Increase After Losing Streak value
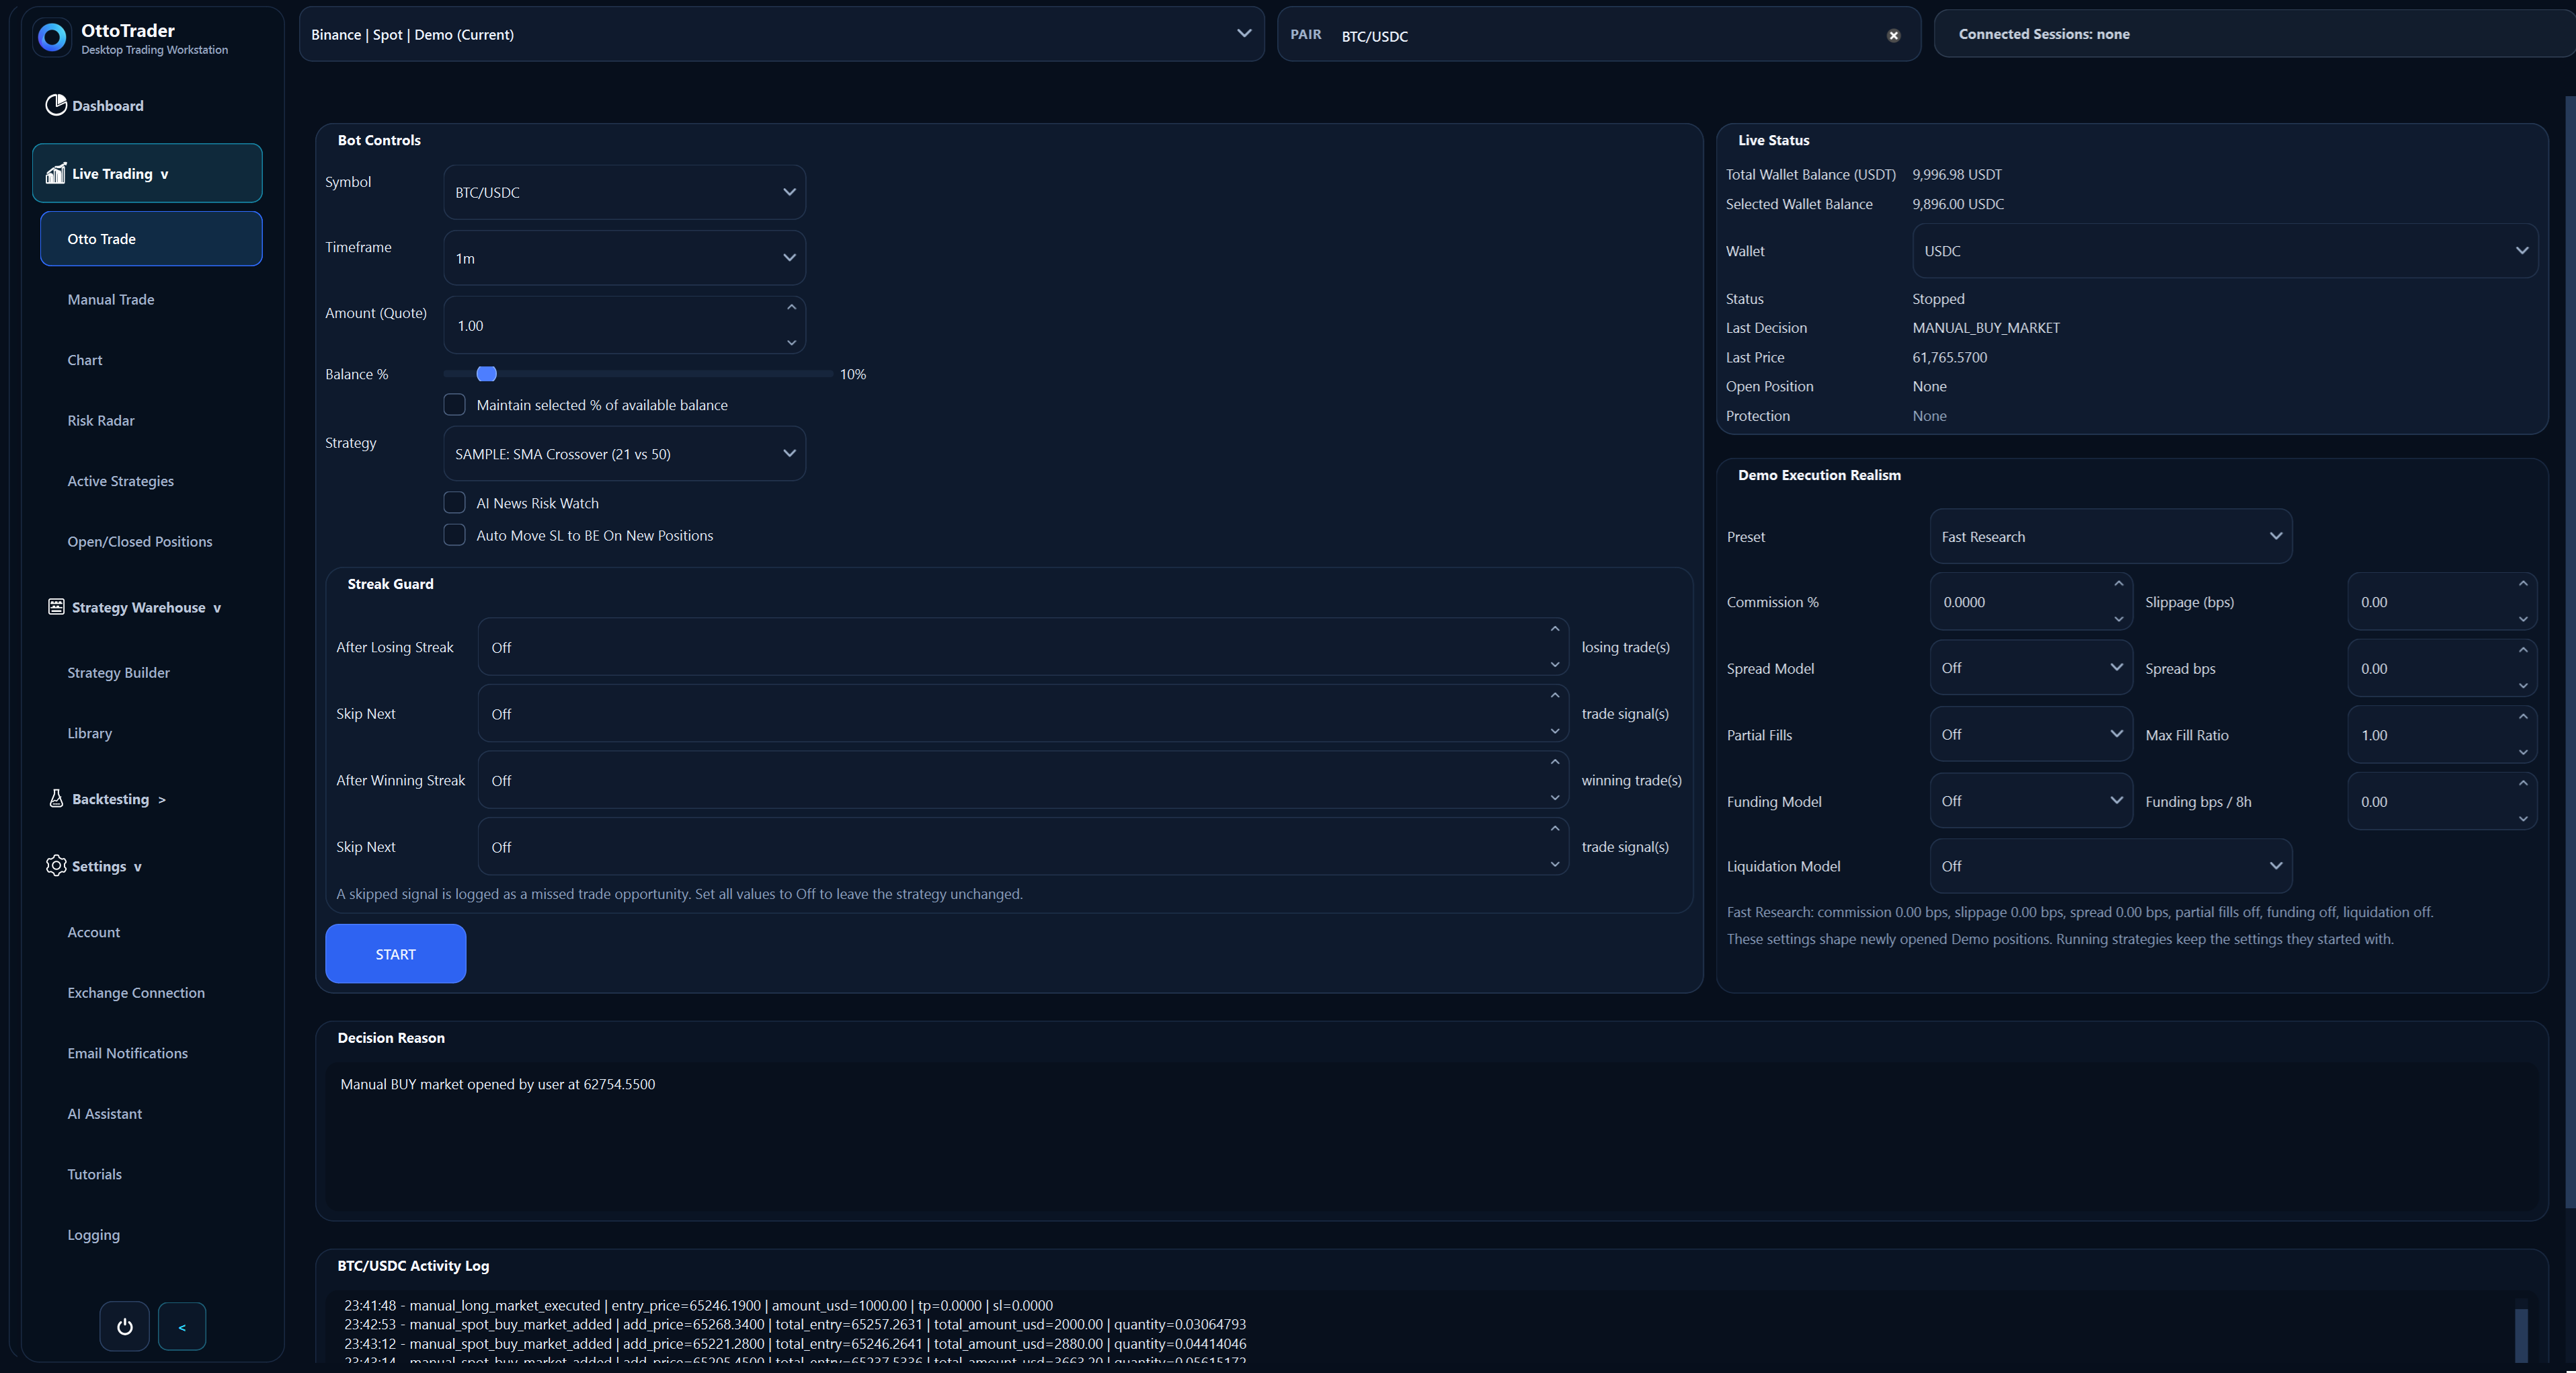2576x1373 pixels. (1555, 629)
